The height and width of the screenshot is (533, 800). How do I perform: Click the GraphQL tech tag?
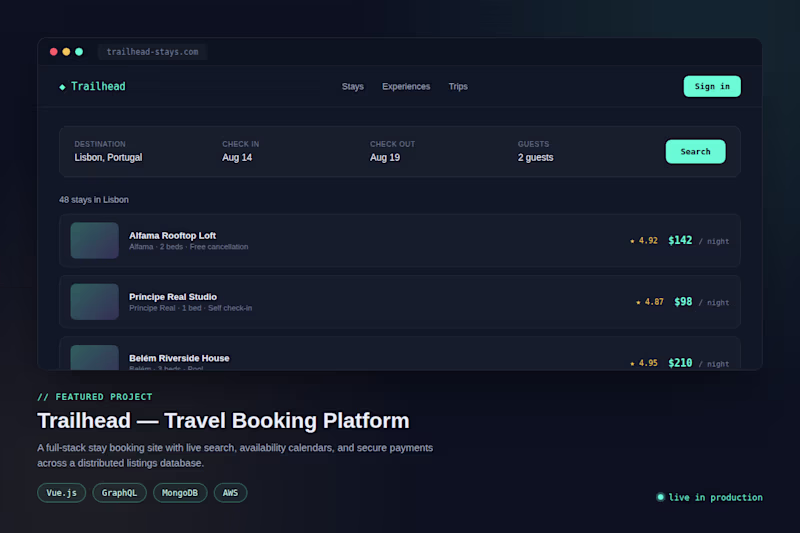point(119,493)
